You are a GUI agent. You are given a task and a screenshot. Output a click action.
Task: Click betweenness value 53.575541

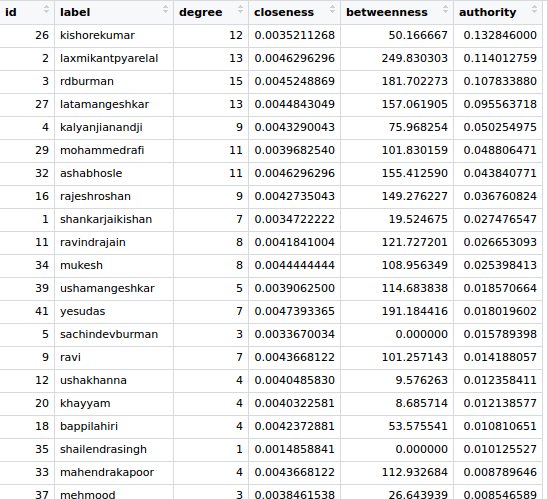tap(418, 427)
